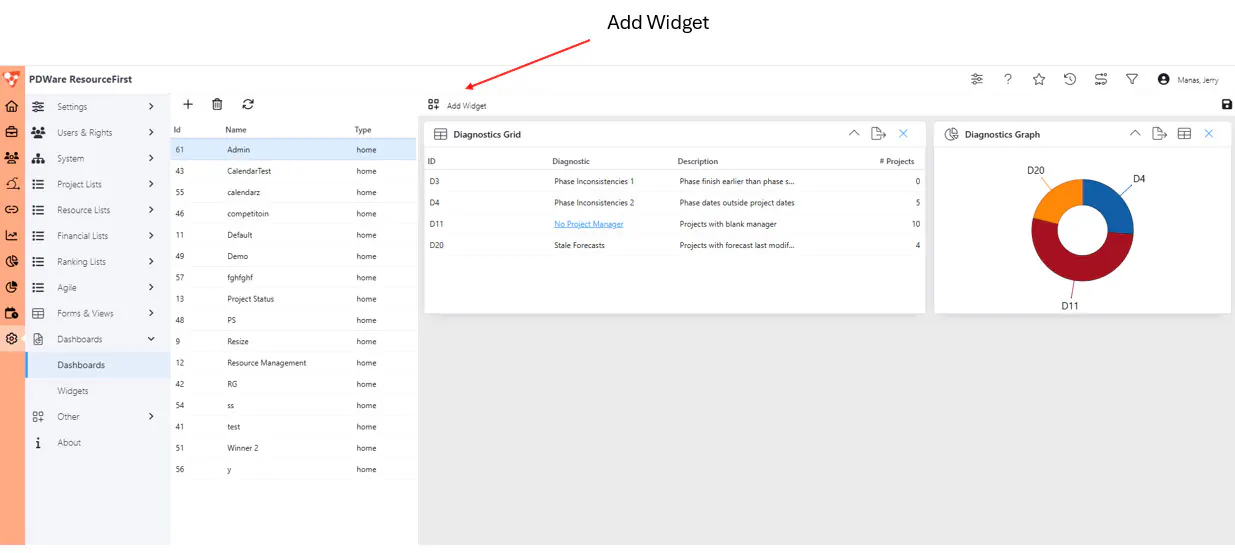Select the CalendarTest dashboard row

tap(293, 171)
